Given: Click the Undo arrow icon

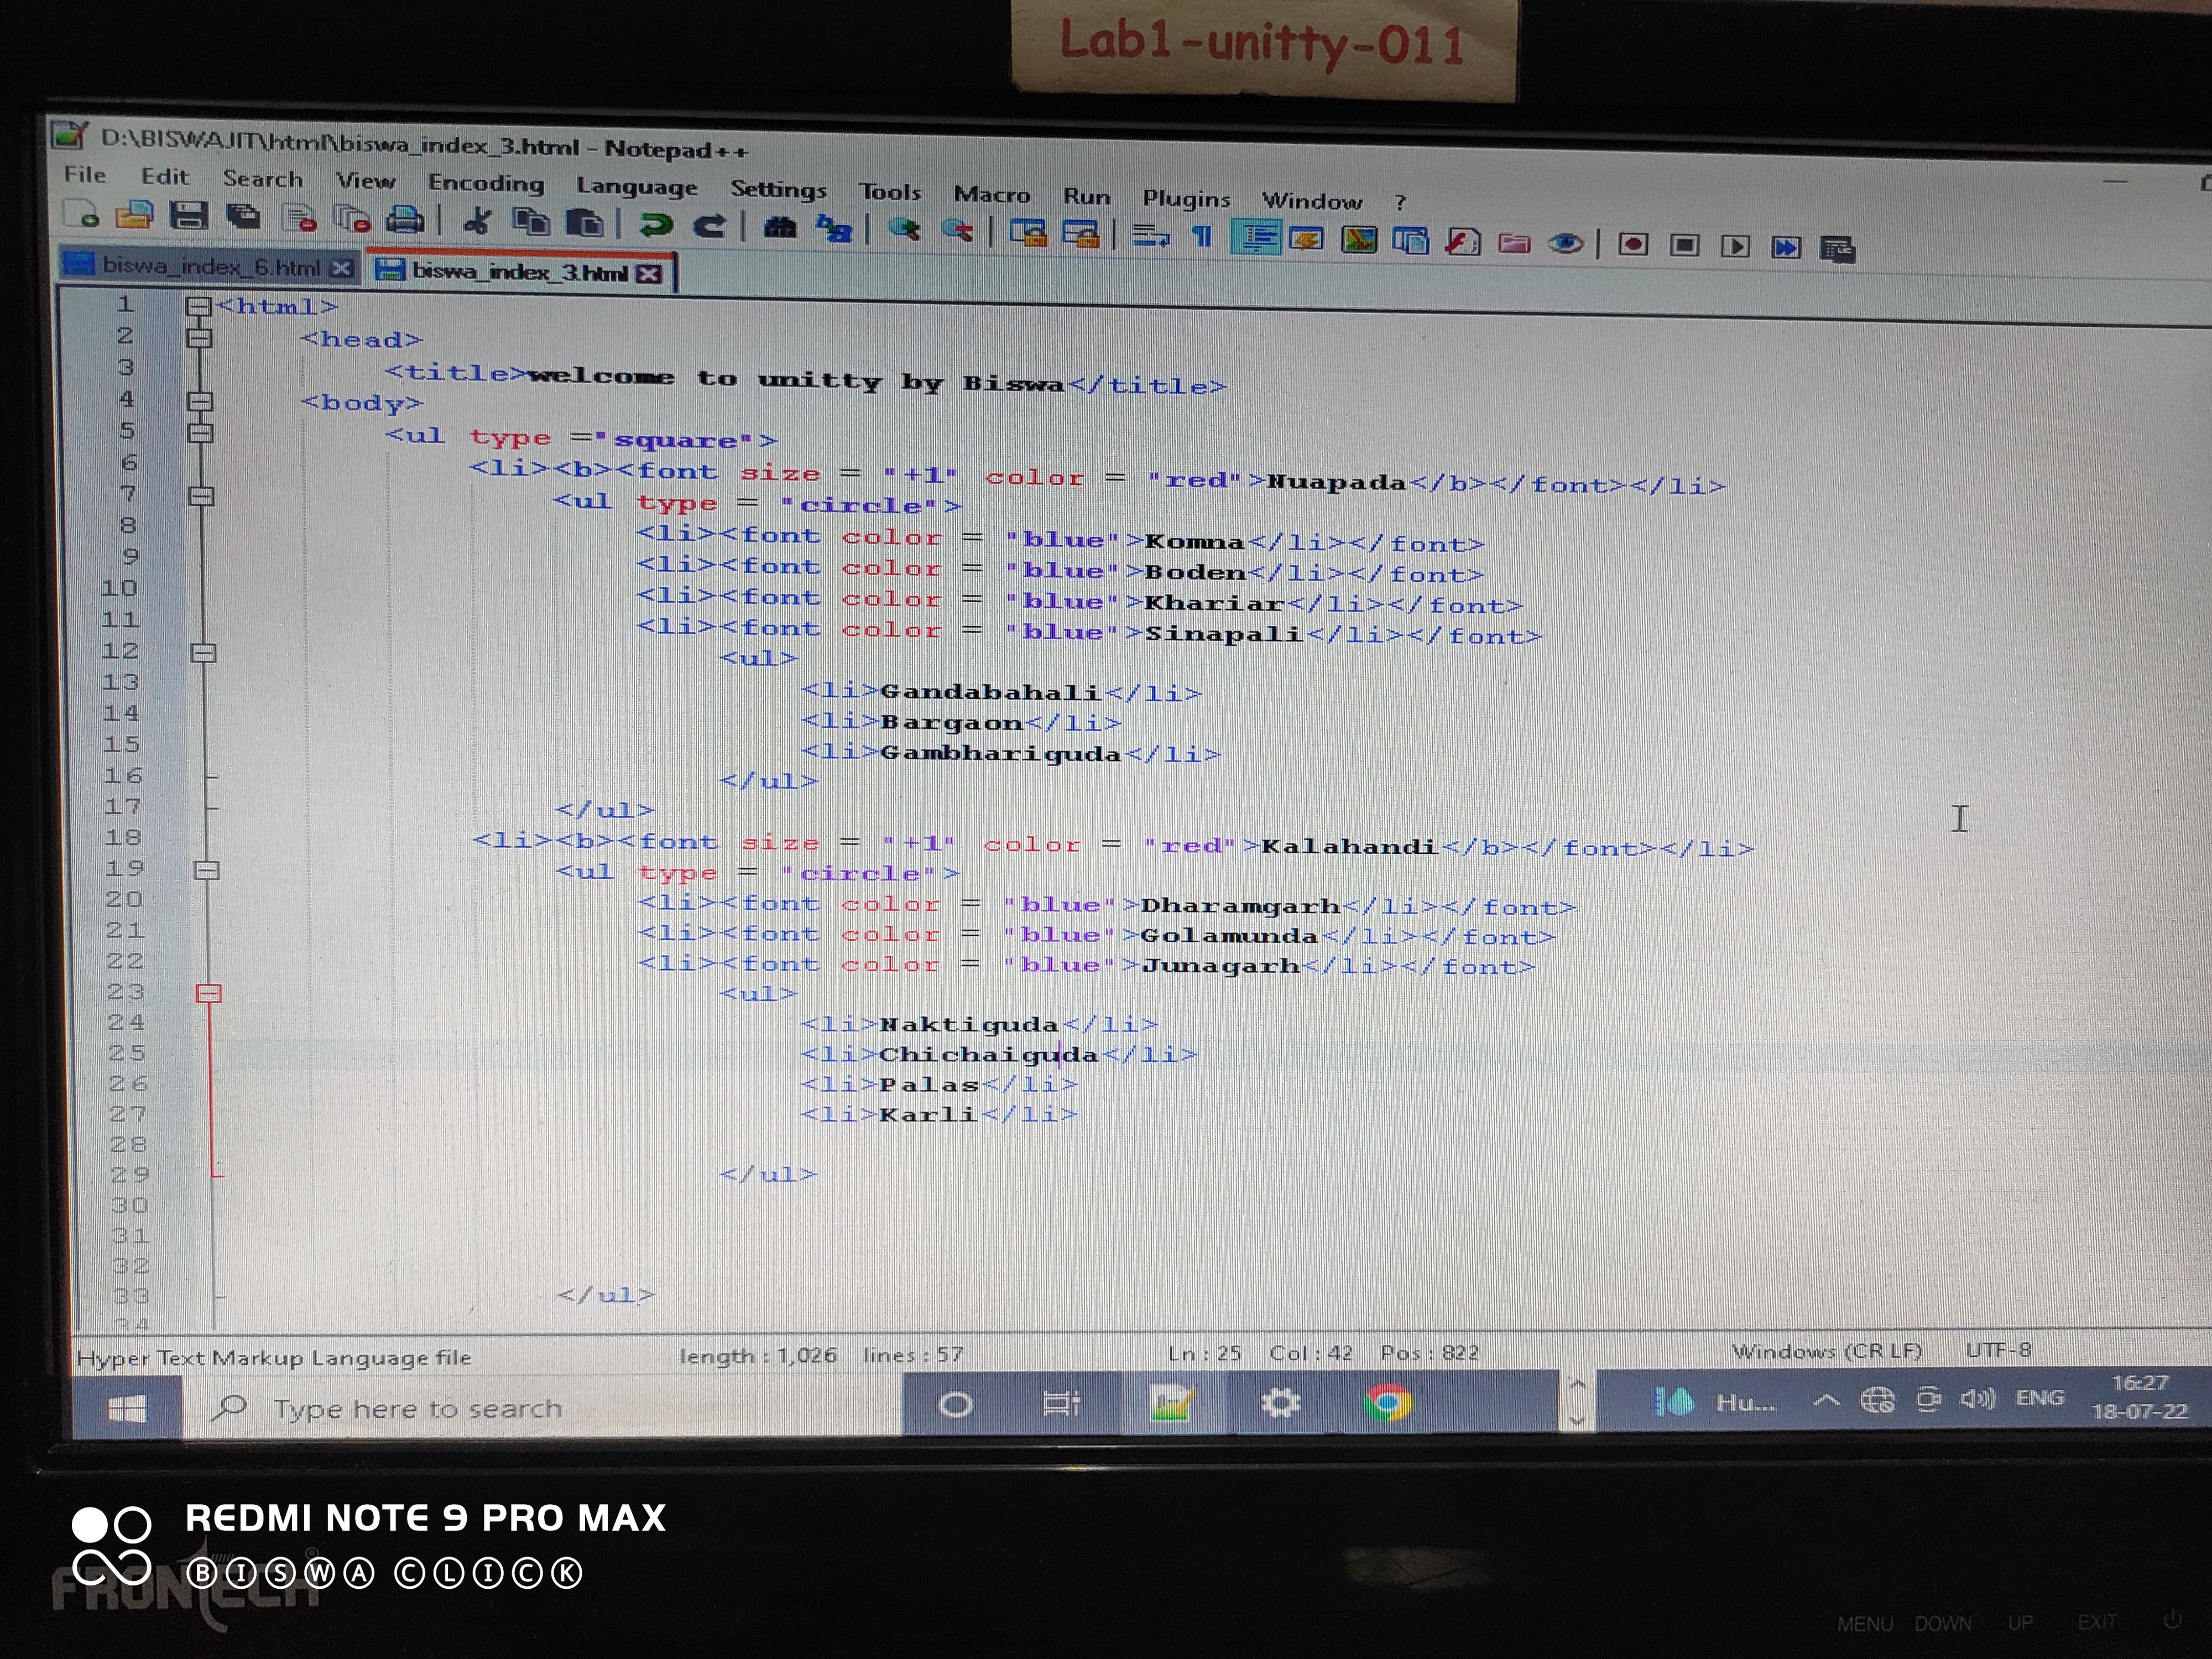Looking at the screenshot, I should point(656,225).
